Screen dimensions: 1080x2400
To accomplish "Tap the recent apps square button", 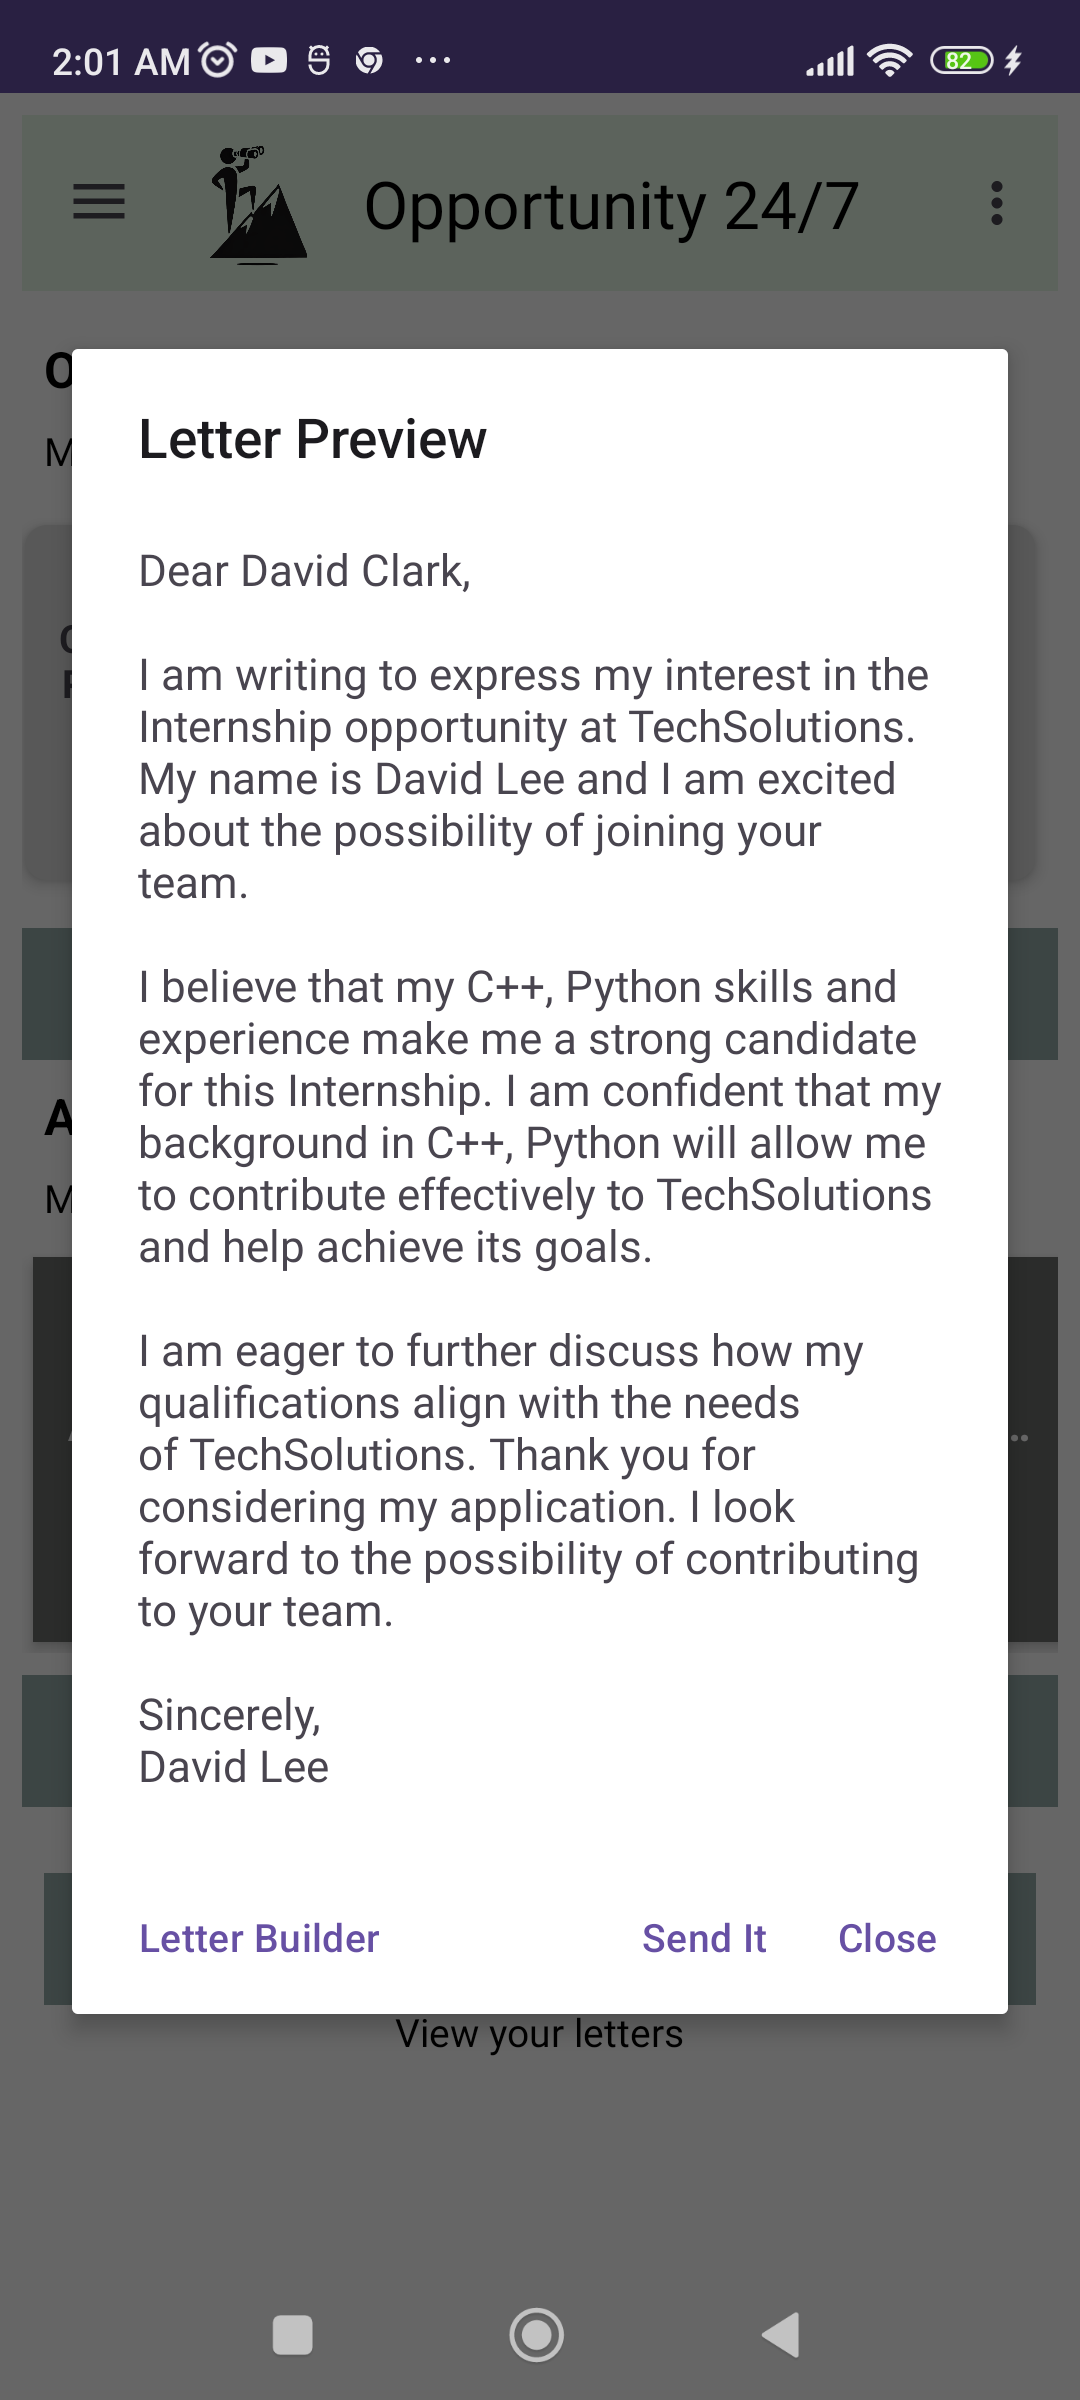I will pos(293,2335).
